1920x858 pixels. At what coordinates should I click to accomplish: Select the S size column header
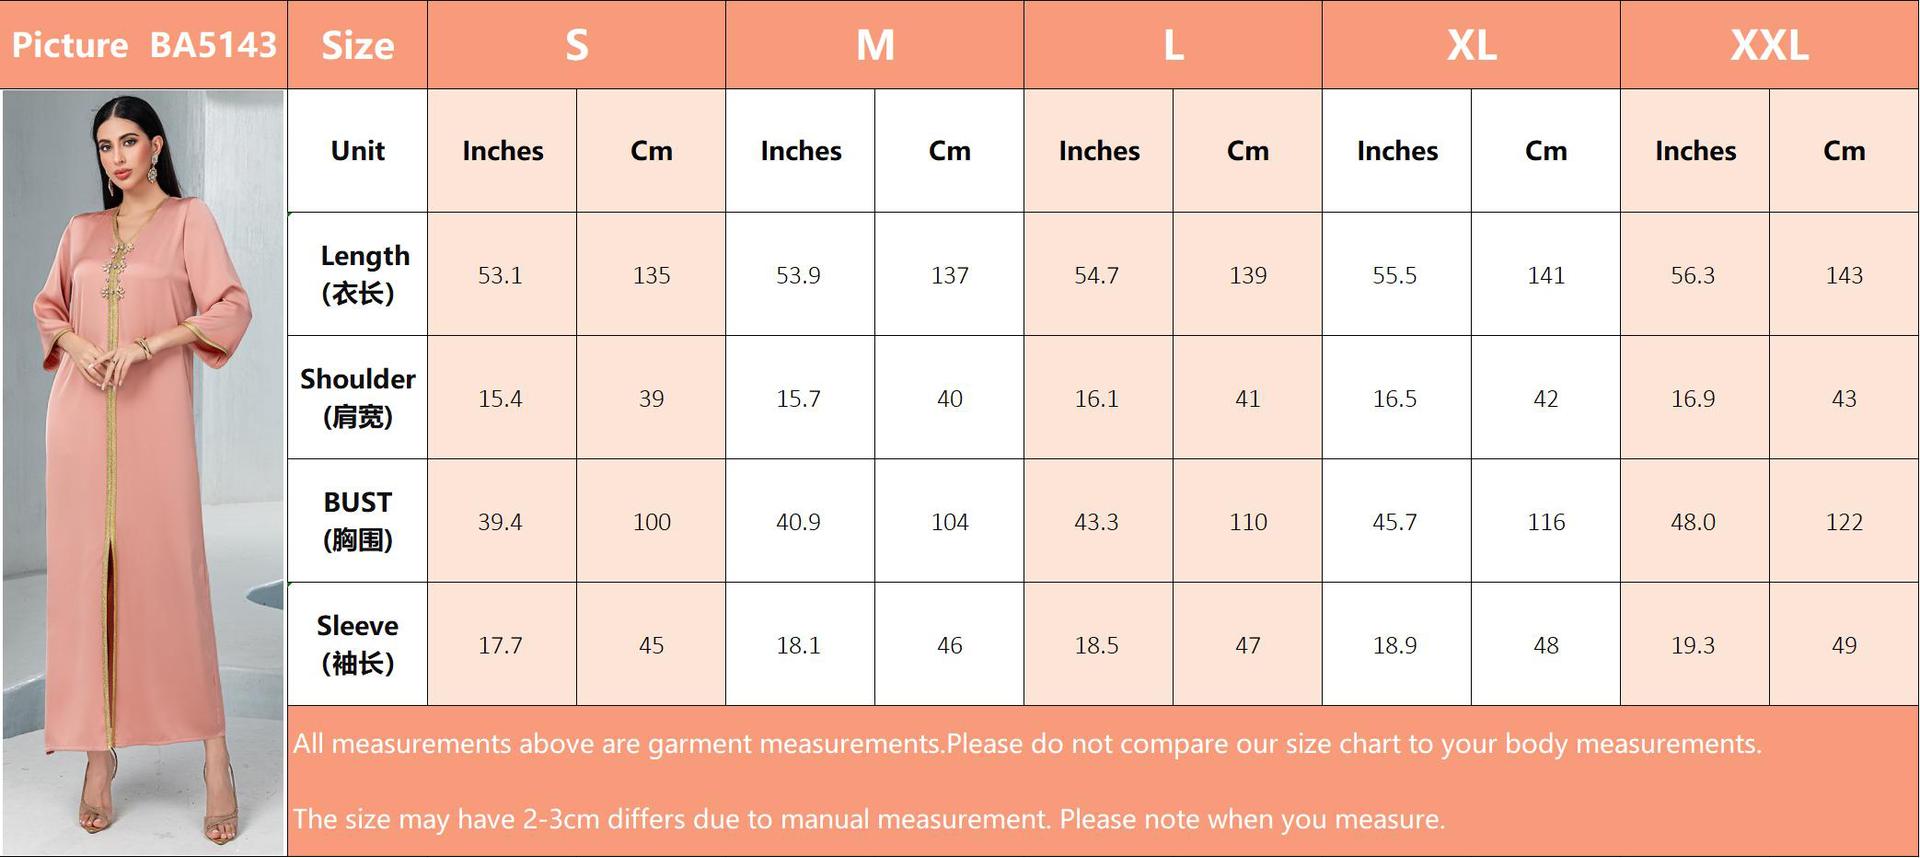[576, 45]
